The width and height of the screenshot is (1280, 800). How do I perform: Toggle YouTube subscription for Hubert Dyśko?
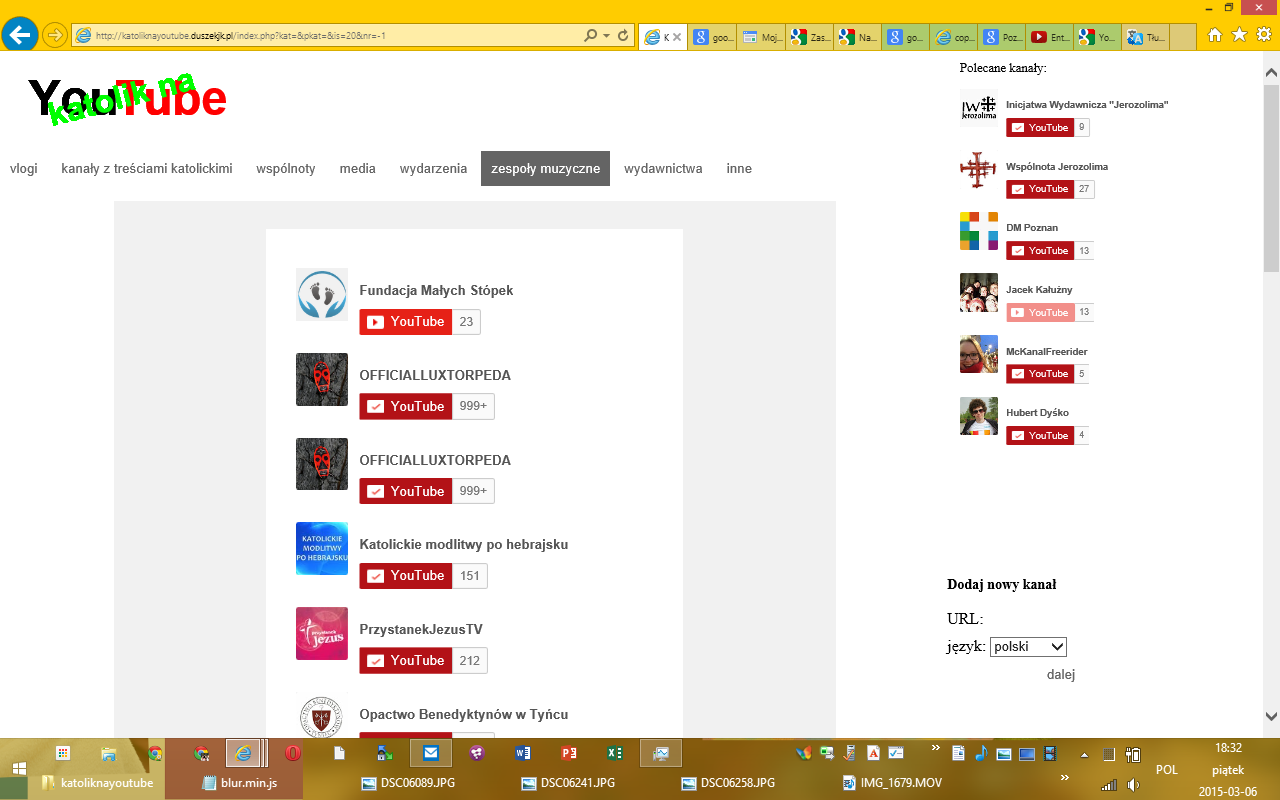[1040, 436]
